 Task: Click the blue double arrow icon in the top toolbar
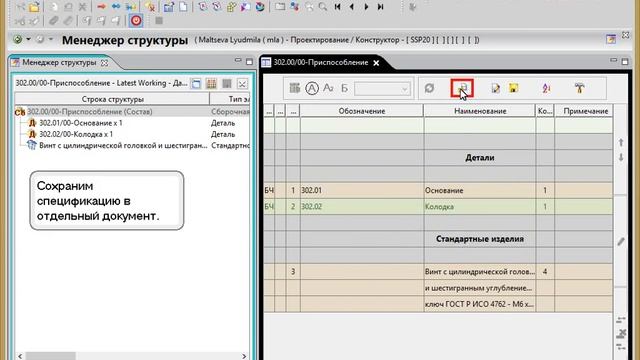pos(116,7)
